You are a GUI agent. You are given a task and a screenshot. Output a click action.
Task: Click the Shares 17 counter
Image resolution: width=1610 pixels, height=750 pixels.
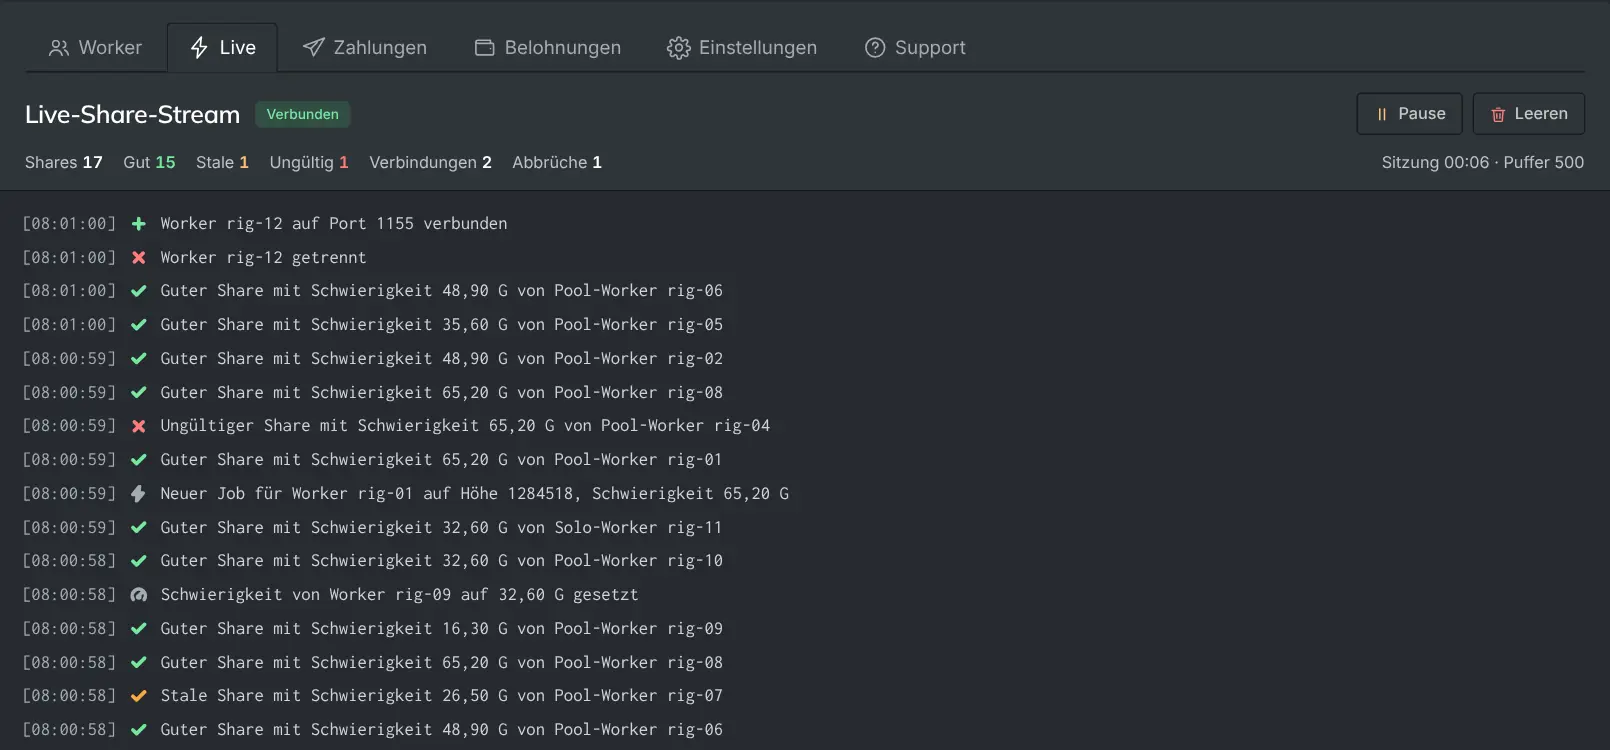[64, 162]
